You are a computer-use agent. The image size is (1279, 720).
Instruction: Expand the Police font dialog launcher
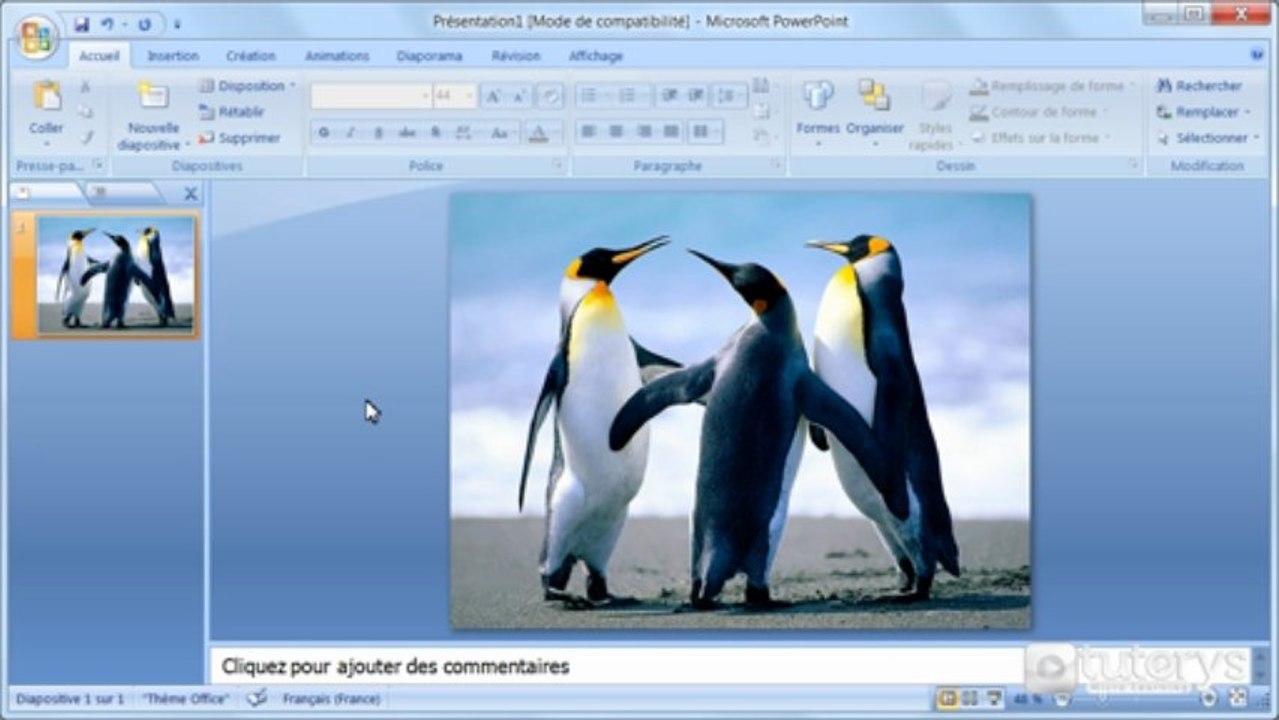(x=558, y=164)
